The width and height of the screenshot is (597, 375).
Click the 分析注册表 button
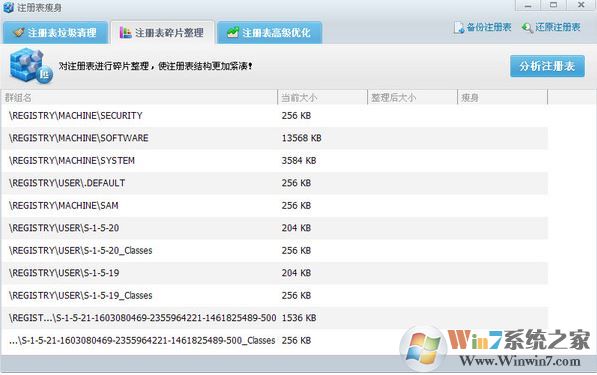[547, 66]
